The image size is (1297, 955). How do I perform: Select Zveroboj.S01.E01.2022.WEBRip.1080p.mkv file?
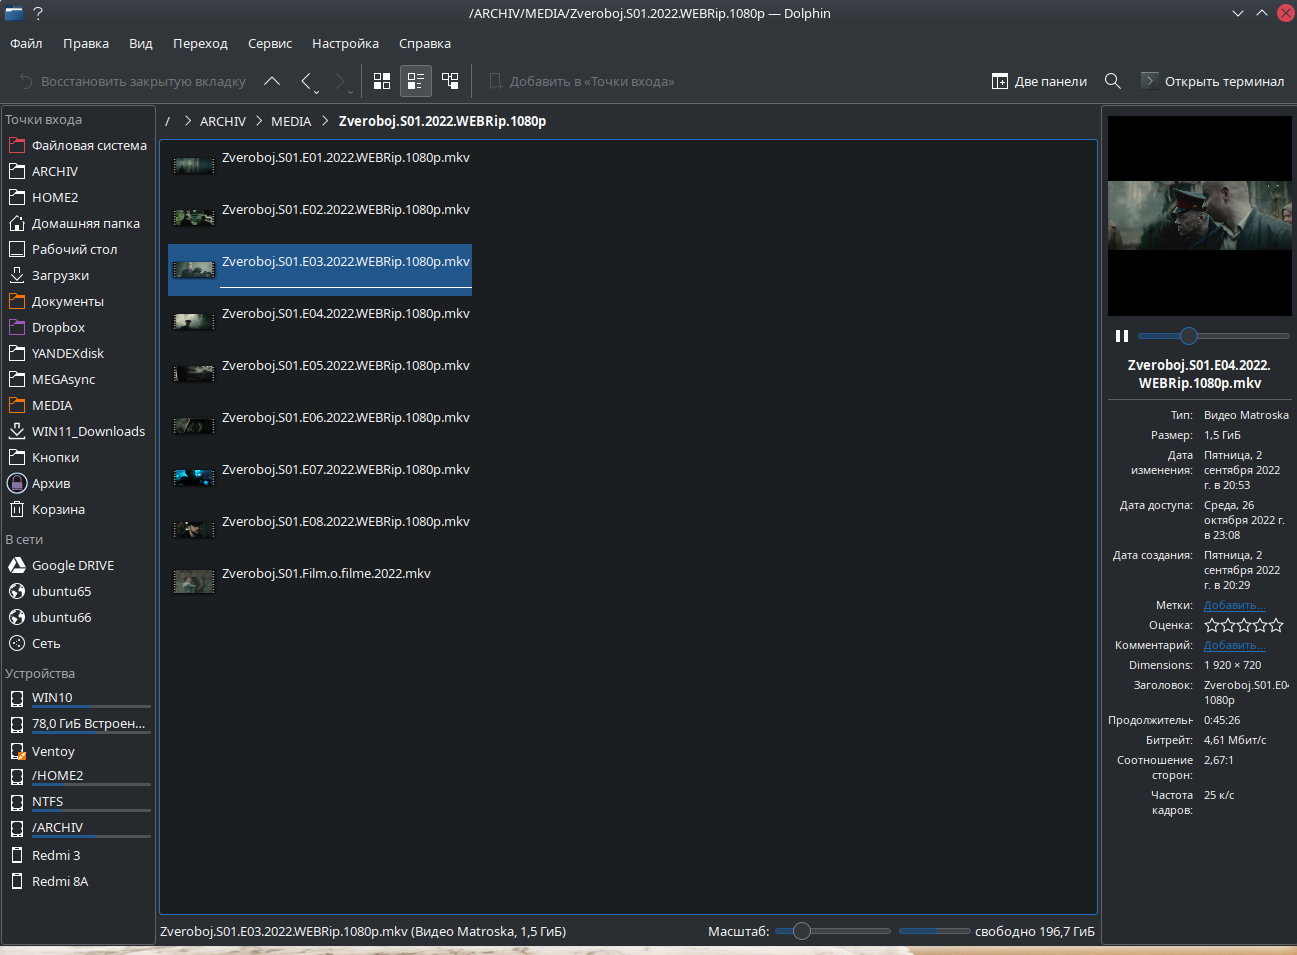320,166
